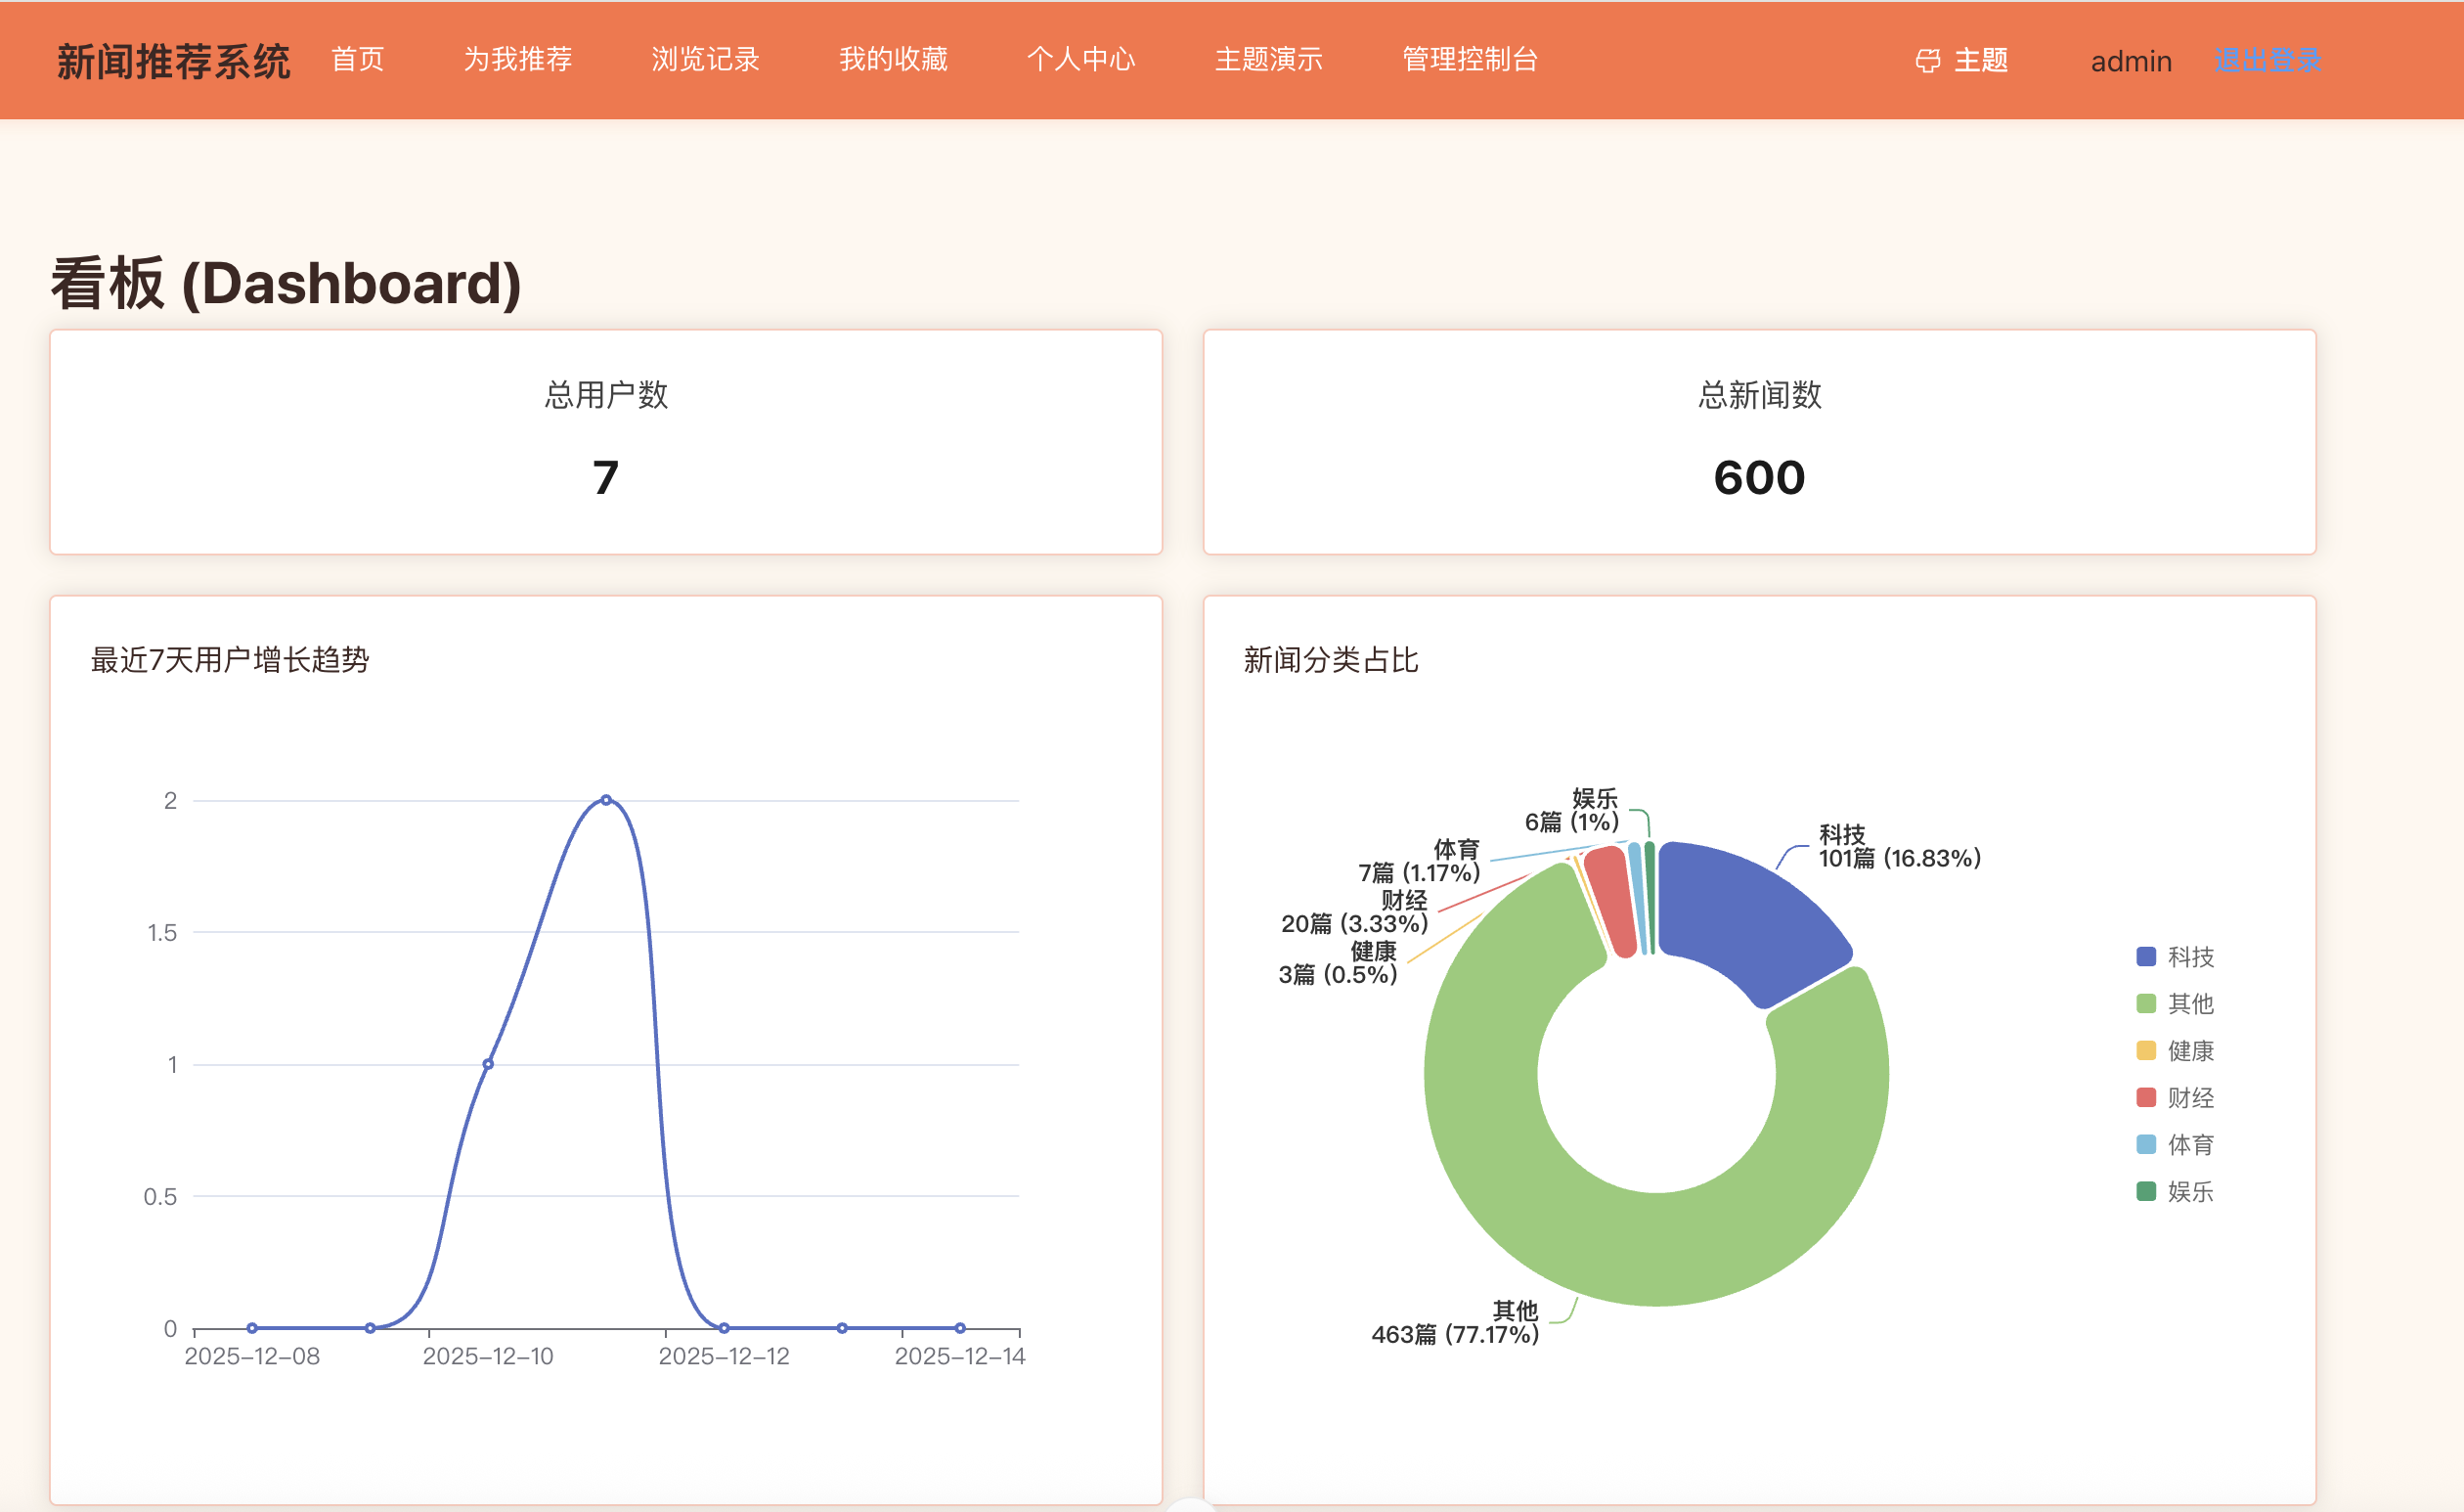
Task: Click the 退出登录 logout link
Action: (x=2268, y=60)
